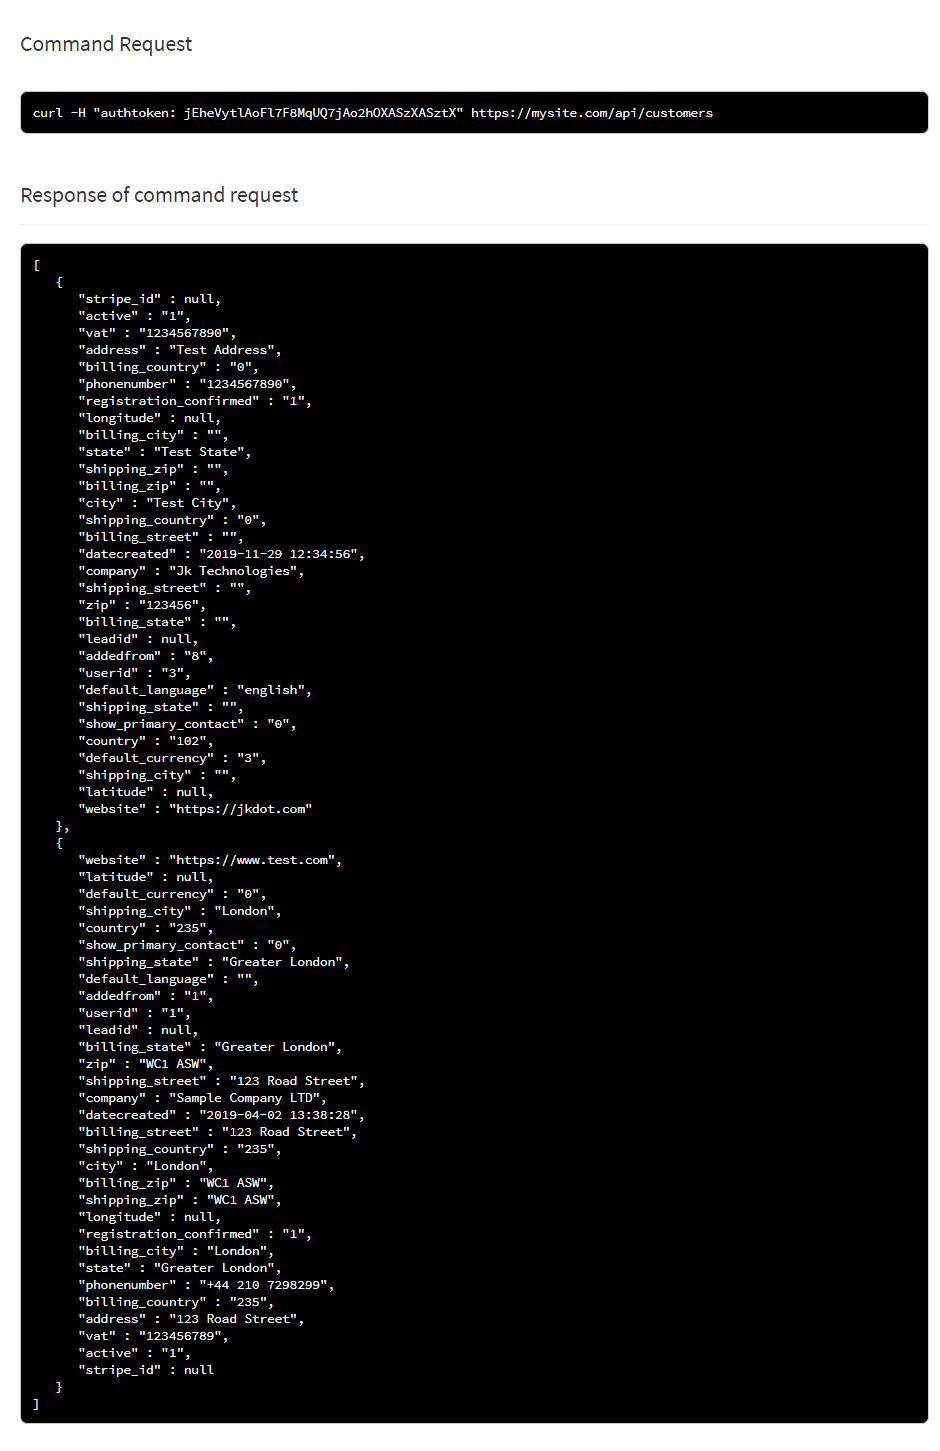Click the API URL mysite.com/api/customers

[592, 113]
